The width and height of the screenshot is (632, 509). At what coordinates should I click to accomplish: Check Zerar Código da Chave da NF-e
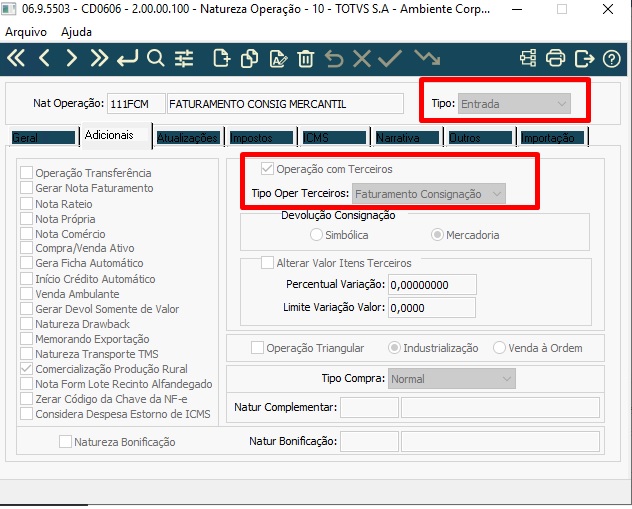[27, 399]
